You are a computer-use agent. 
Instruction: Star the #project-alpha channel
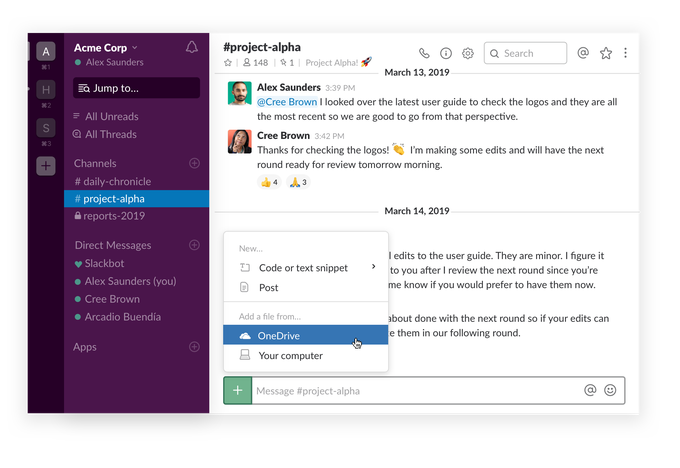pos(228,63)
